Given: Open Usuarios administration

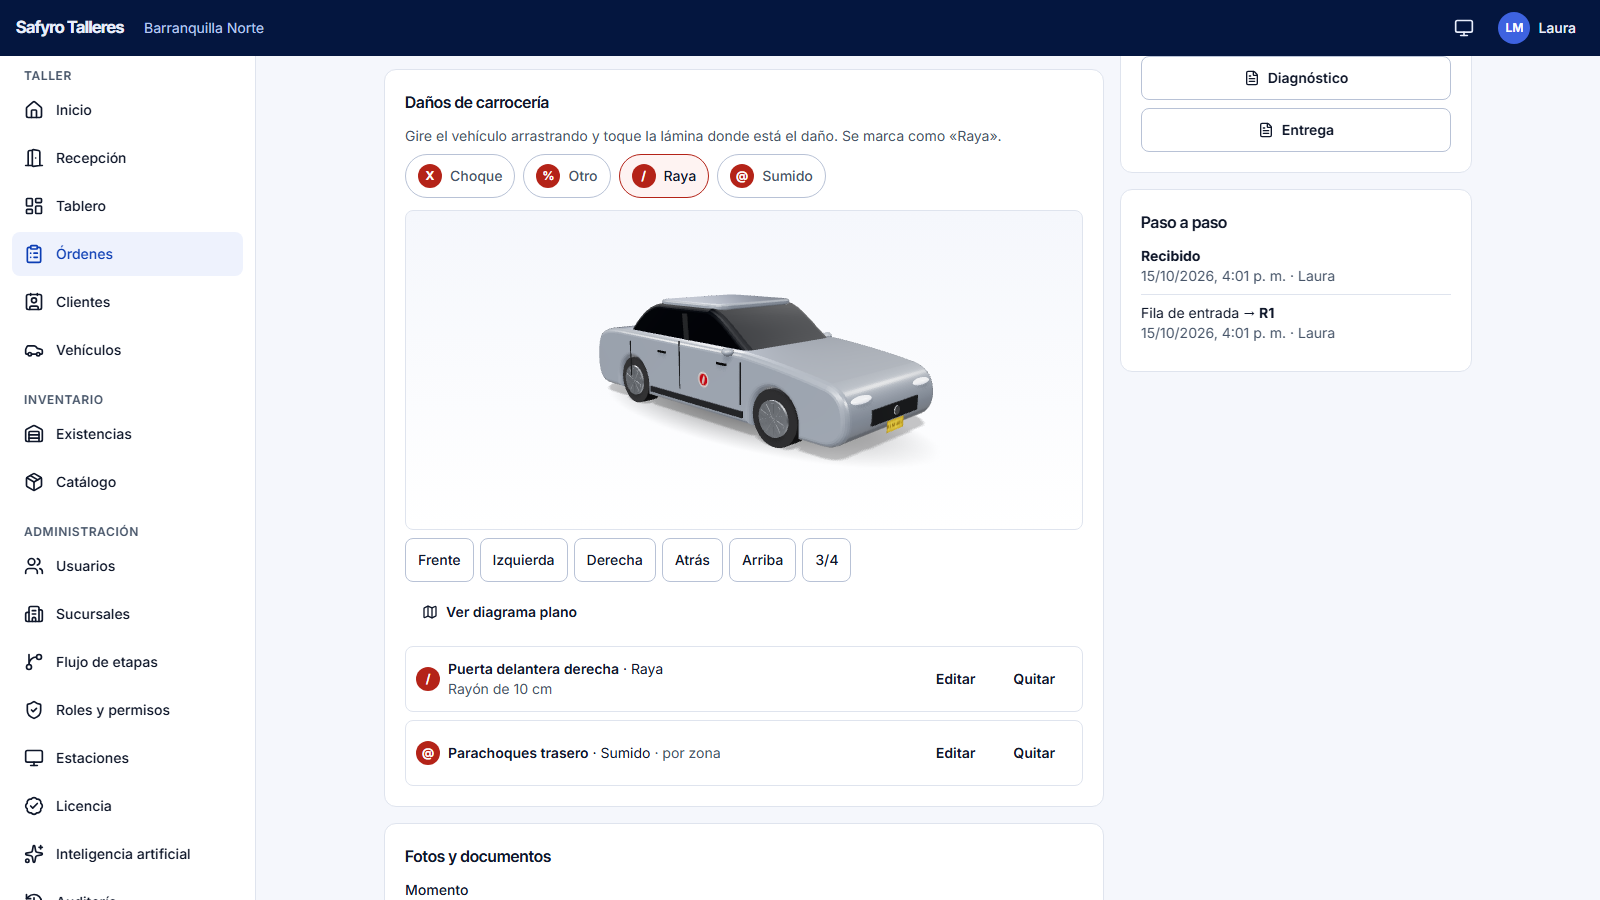Looking at the screenshot, I should click(x=127, y=566).
